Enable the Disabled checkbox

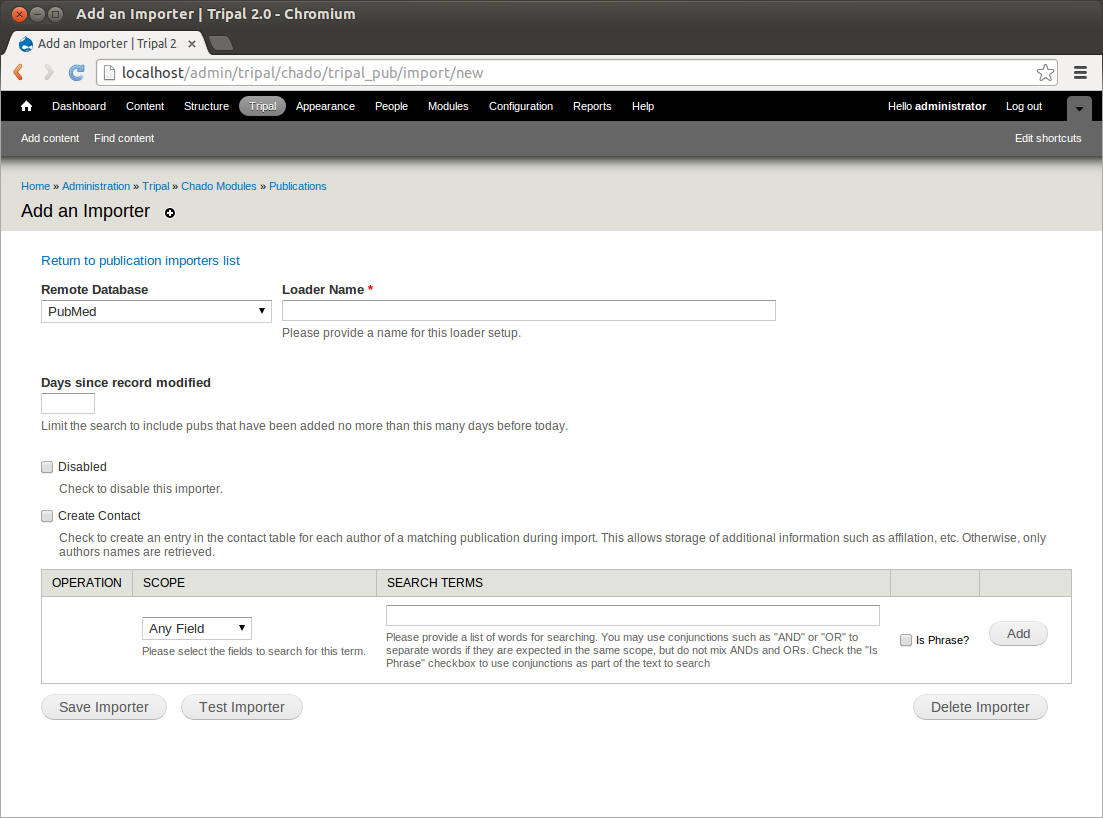tap(47, 467)
